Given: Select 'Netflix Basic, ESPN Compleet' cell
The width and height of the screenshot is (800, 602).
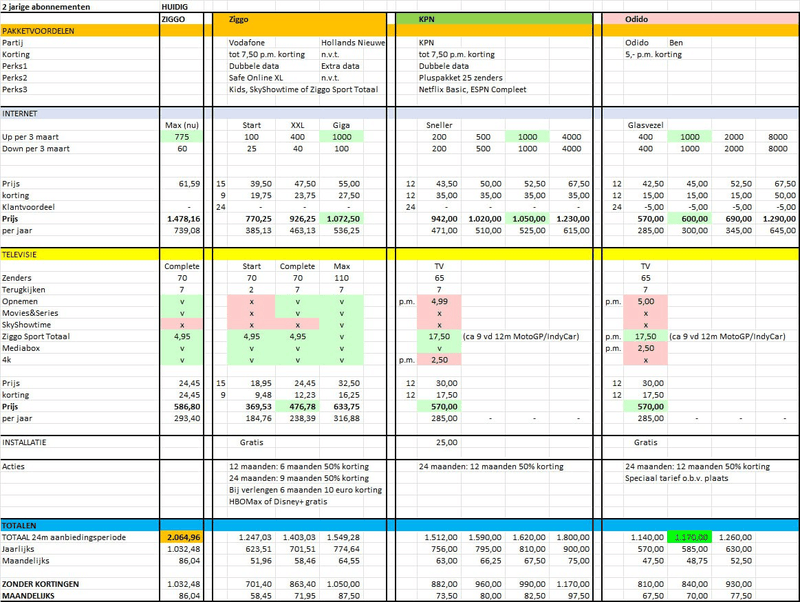Looking at the screenshot, I should point(472,89).
